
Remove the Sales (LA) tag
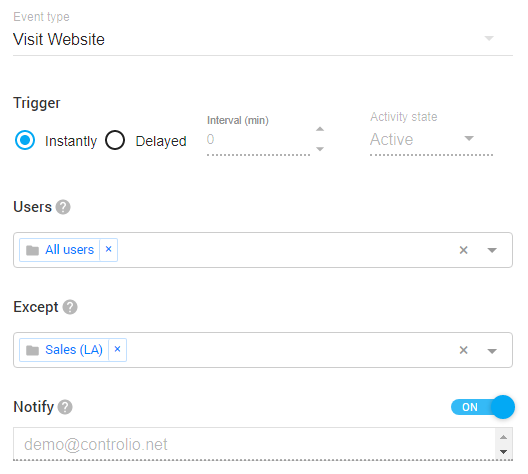click(118, 349)
